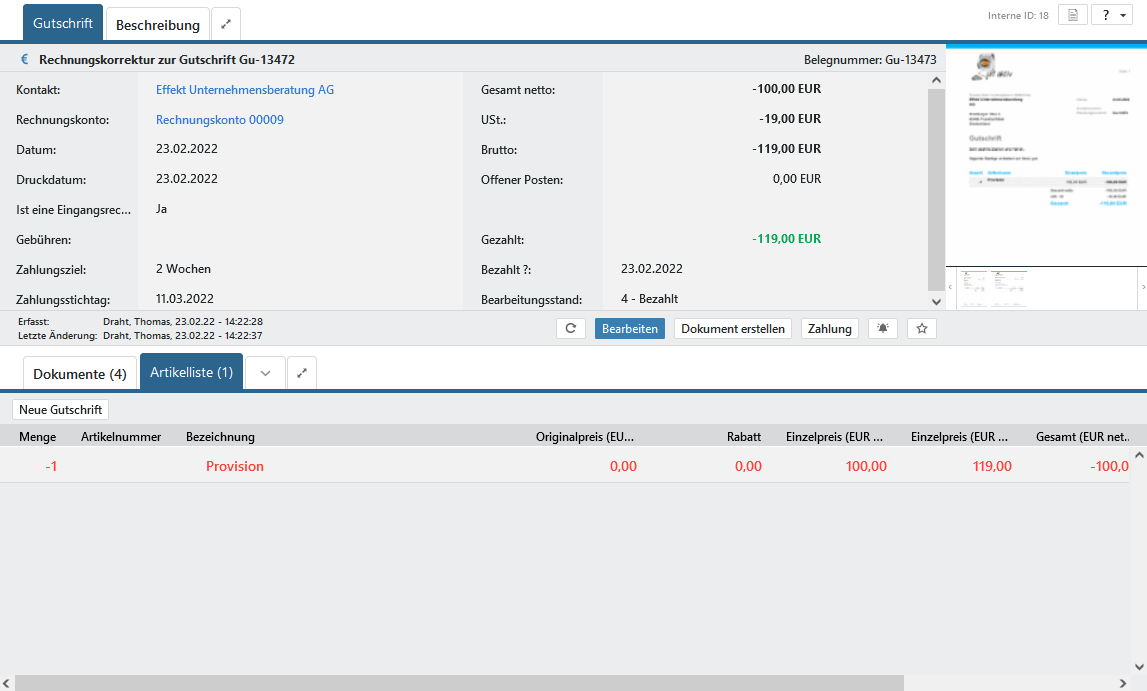The image size is (1147, 691).
Task: Mark record as favorite with star icon
Action: click(x=921, y=328)
